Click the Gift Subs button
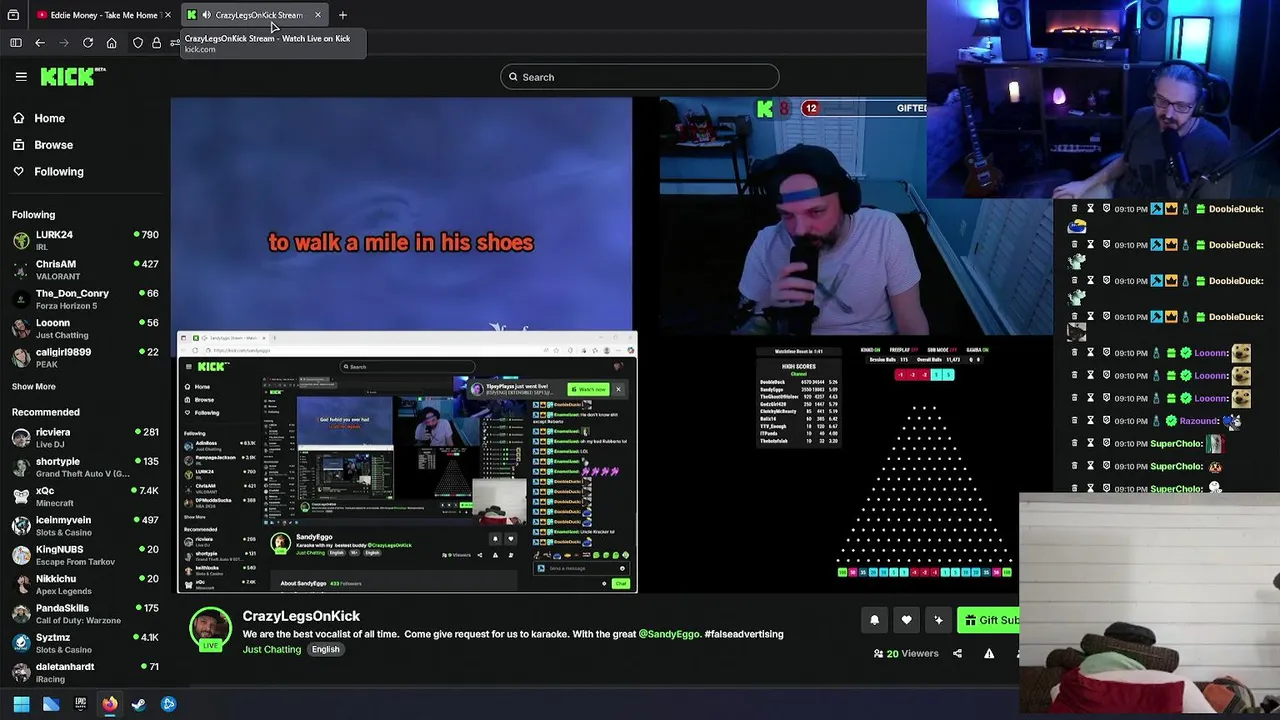 988,620
